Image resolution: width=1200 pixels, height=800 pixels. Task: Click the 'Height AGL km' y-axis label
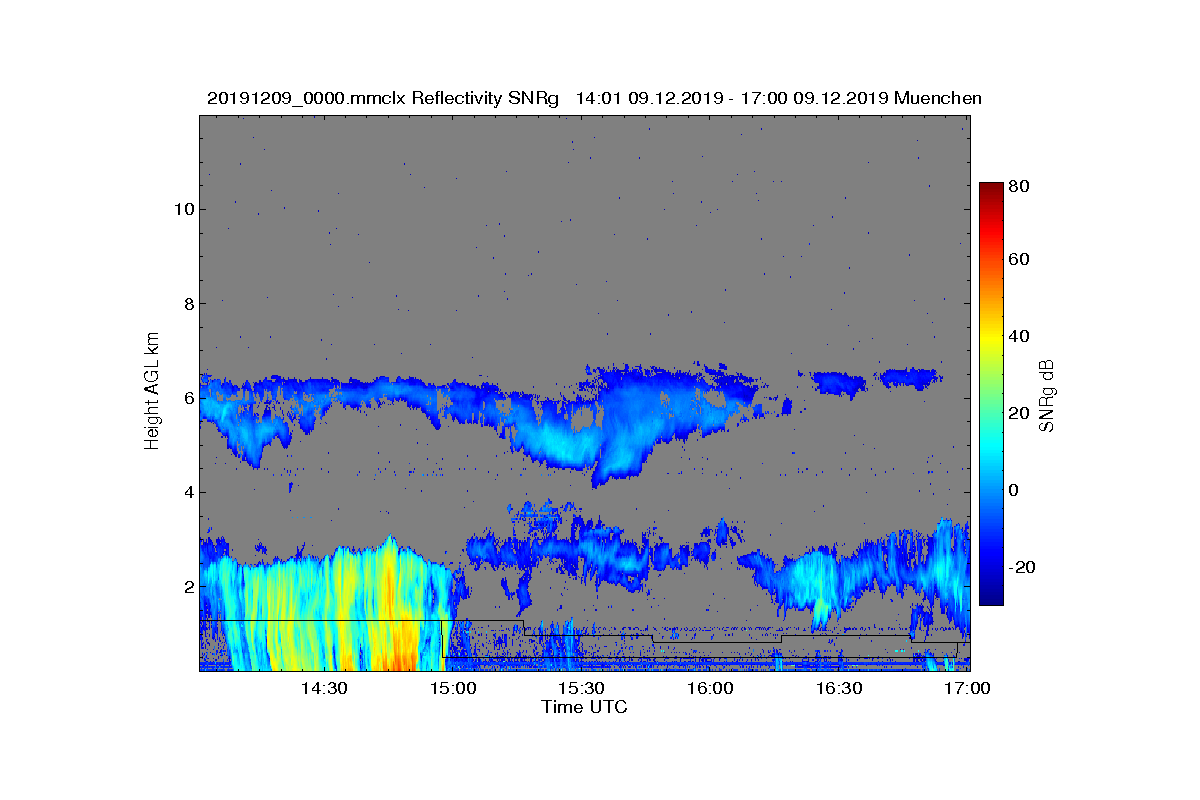pyautogui.click(x=152, y=393)
